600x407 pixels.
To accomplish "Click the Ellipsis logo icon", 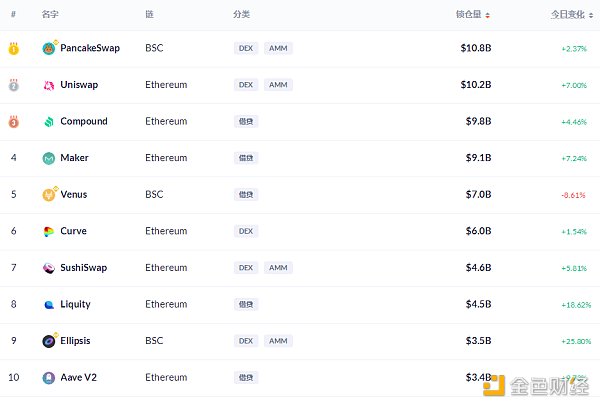I will (49, 341).
